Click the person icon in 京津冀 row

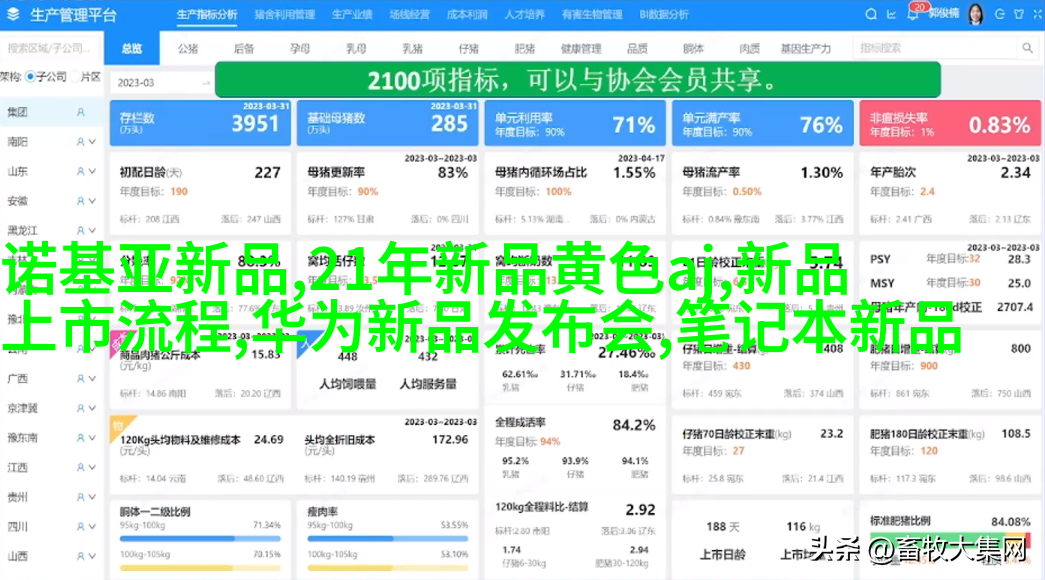[81, 408]
